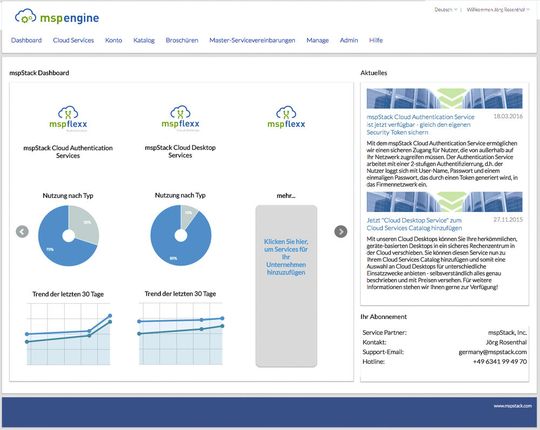Click 'Trend der letzten 30 Tage' under Desktop
Screen dimensions: 540x430
coord(180,294)
